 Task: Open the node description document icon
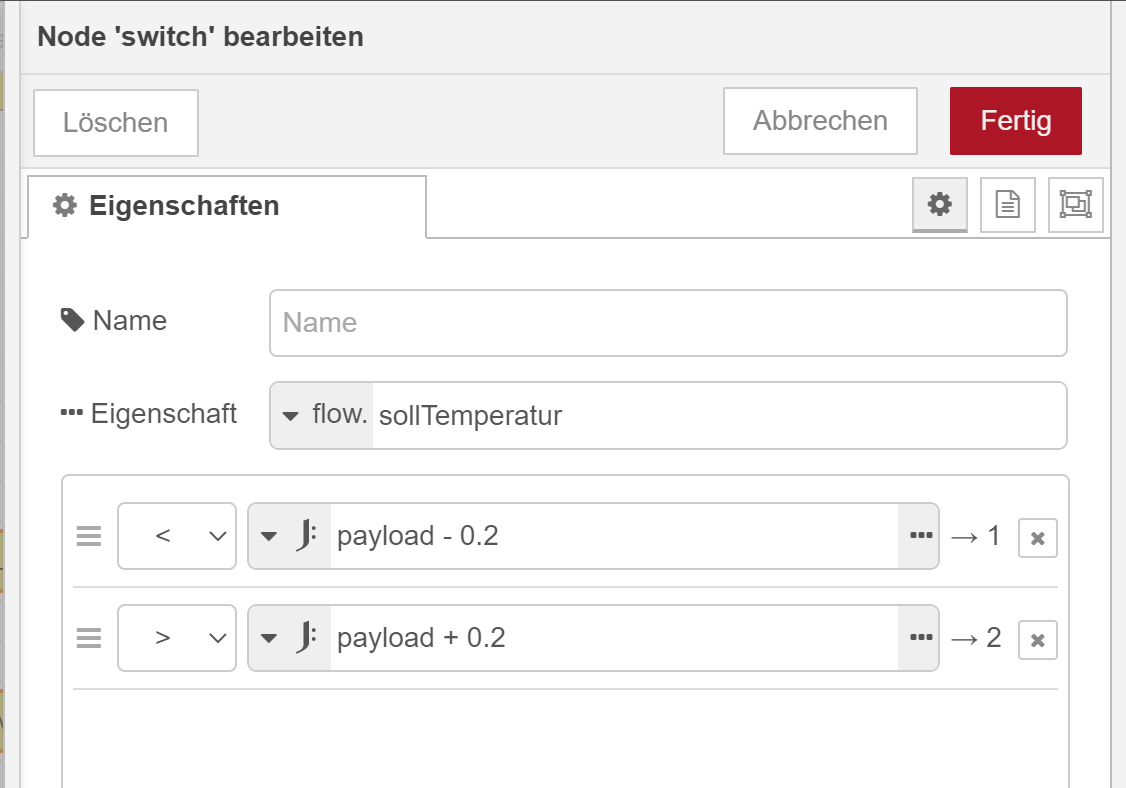1008,205
